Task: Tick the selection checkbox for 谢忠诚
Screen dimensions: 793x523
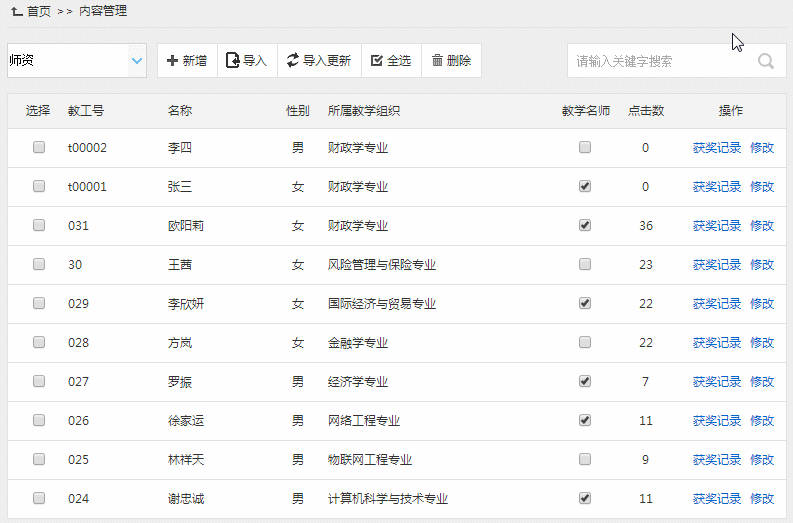Action: tap(39, 498)
